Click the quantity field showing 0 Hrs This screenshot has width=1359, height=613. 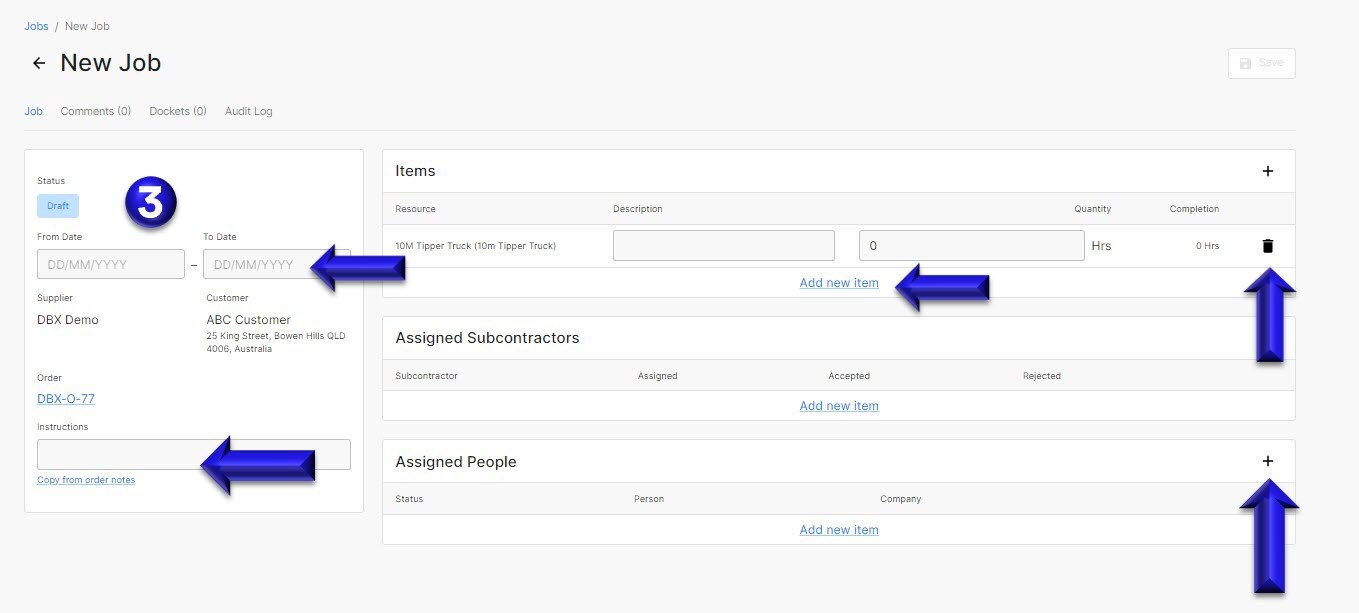[x=970, y=245]
